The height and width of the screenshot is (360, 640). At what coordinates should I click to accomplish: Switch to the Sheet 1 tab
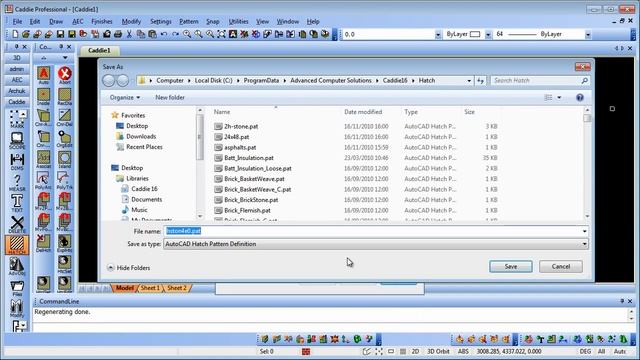(150, 288)
